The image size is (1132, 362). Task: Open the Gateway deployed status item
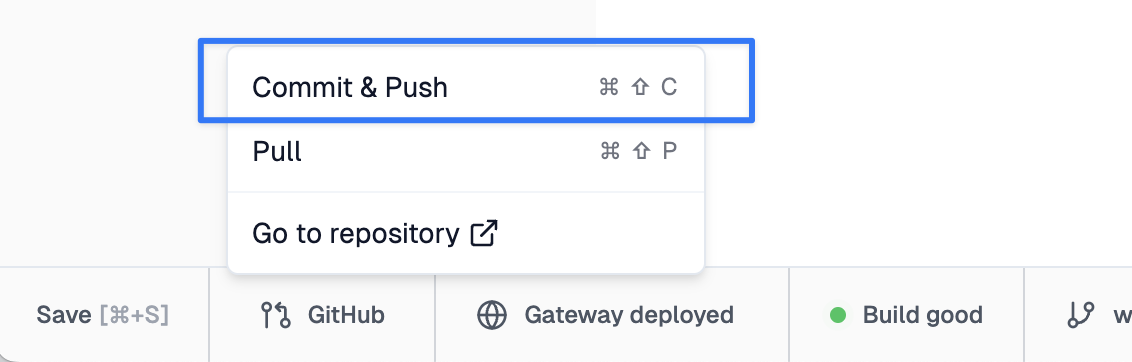[x=612, y=315]
